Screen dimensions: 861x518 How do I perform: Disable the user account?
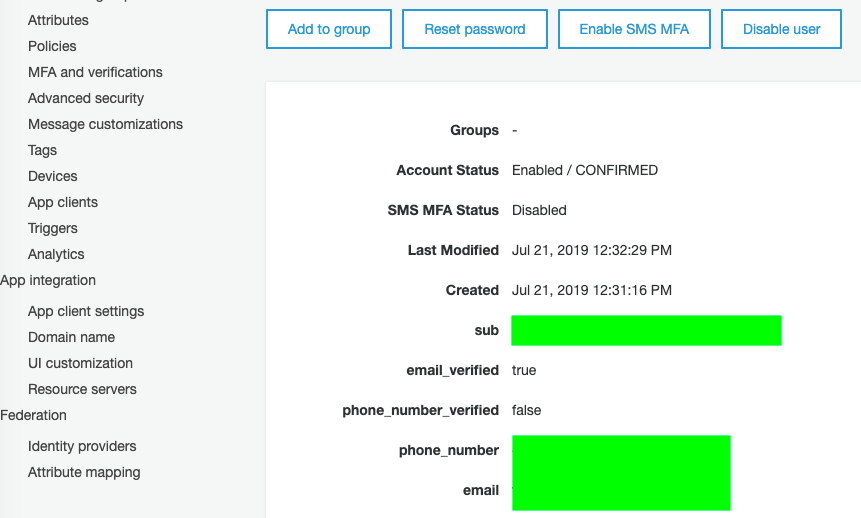pos(781,29)
